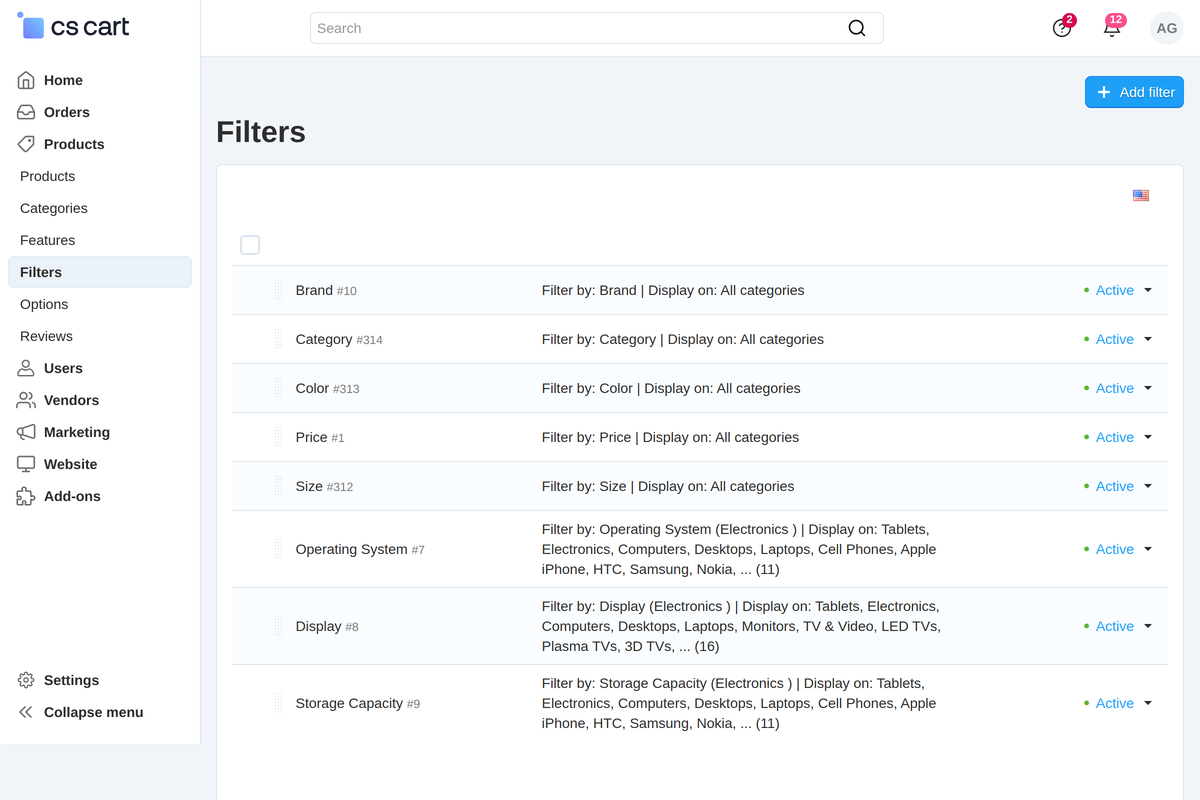
Task: Click the search magnifier icon
Action: 857,28
